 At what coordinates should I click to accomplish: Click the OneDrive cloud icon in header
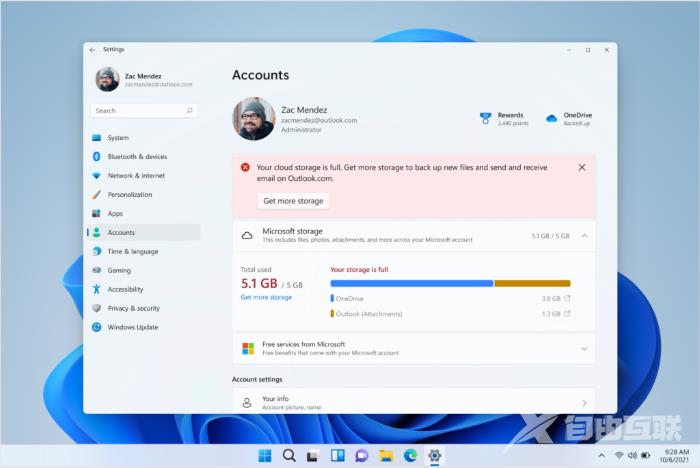click(552, 118)
